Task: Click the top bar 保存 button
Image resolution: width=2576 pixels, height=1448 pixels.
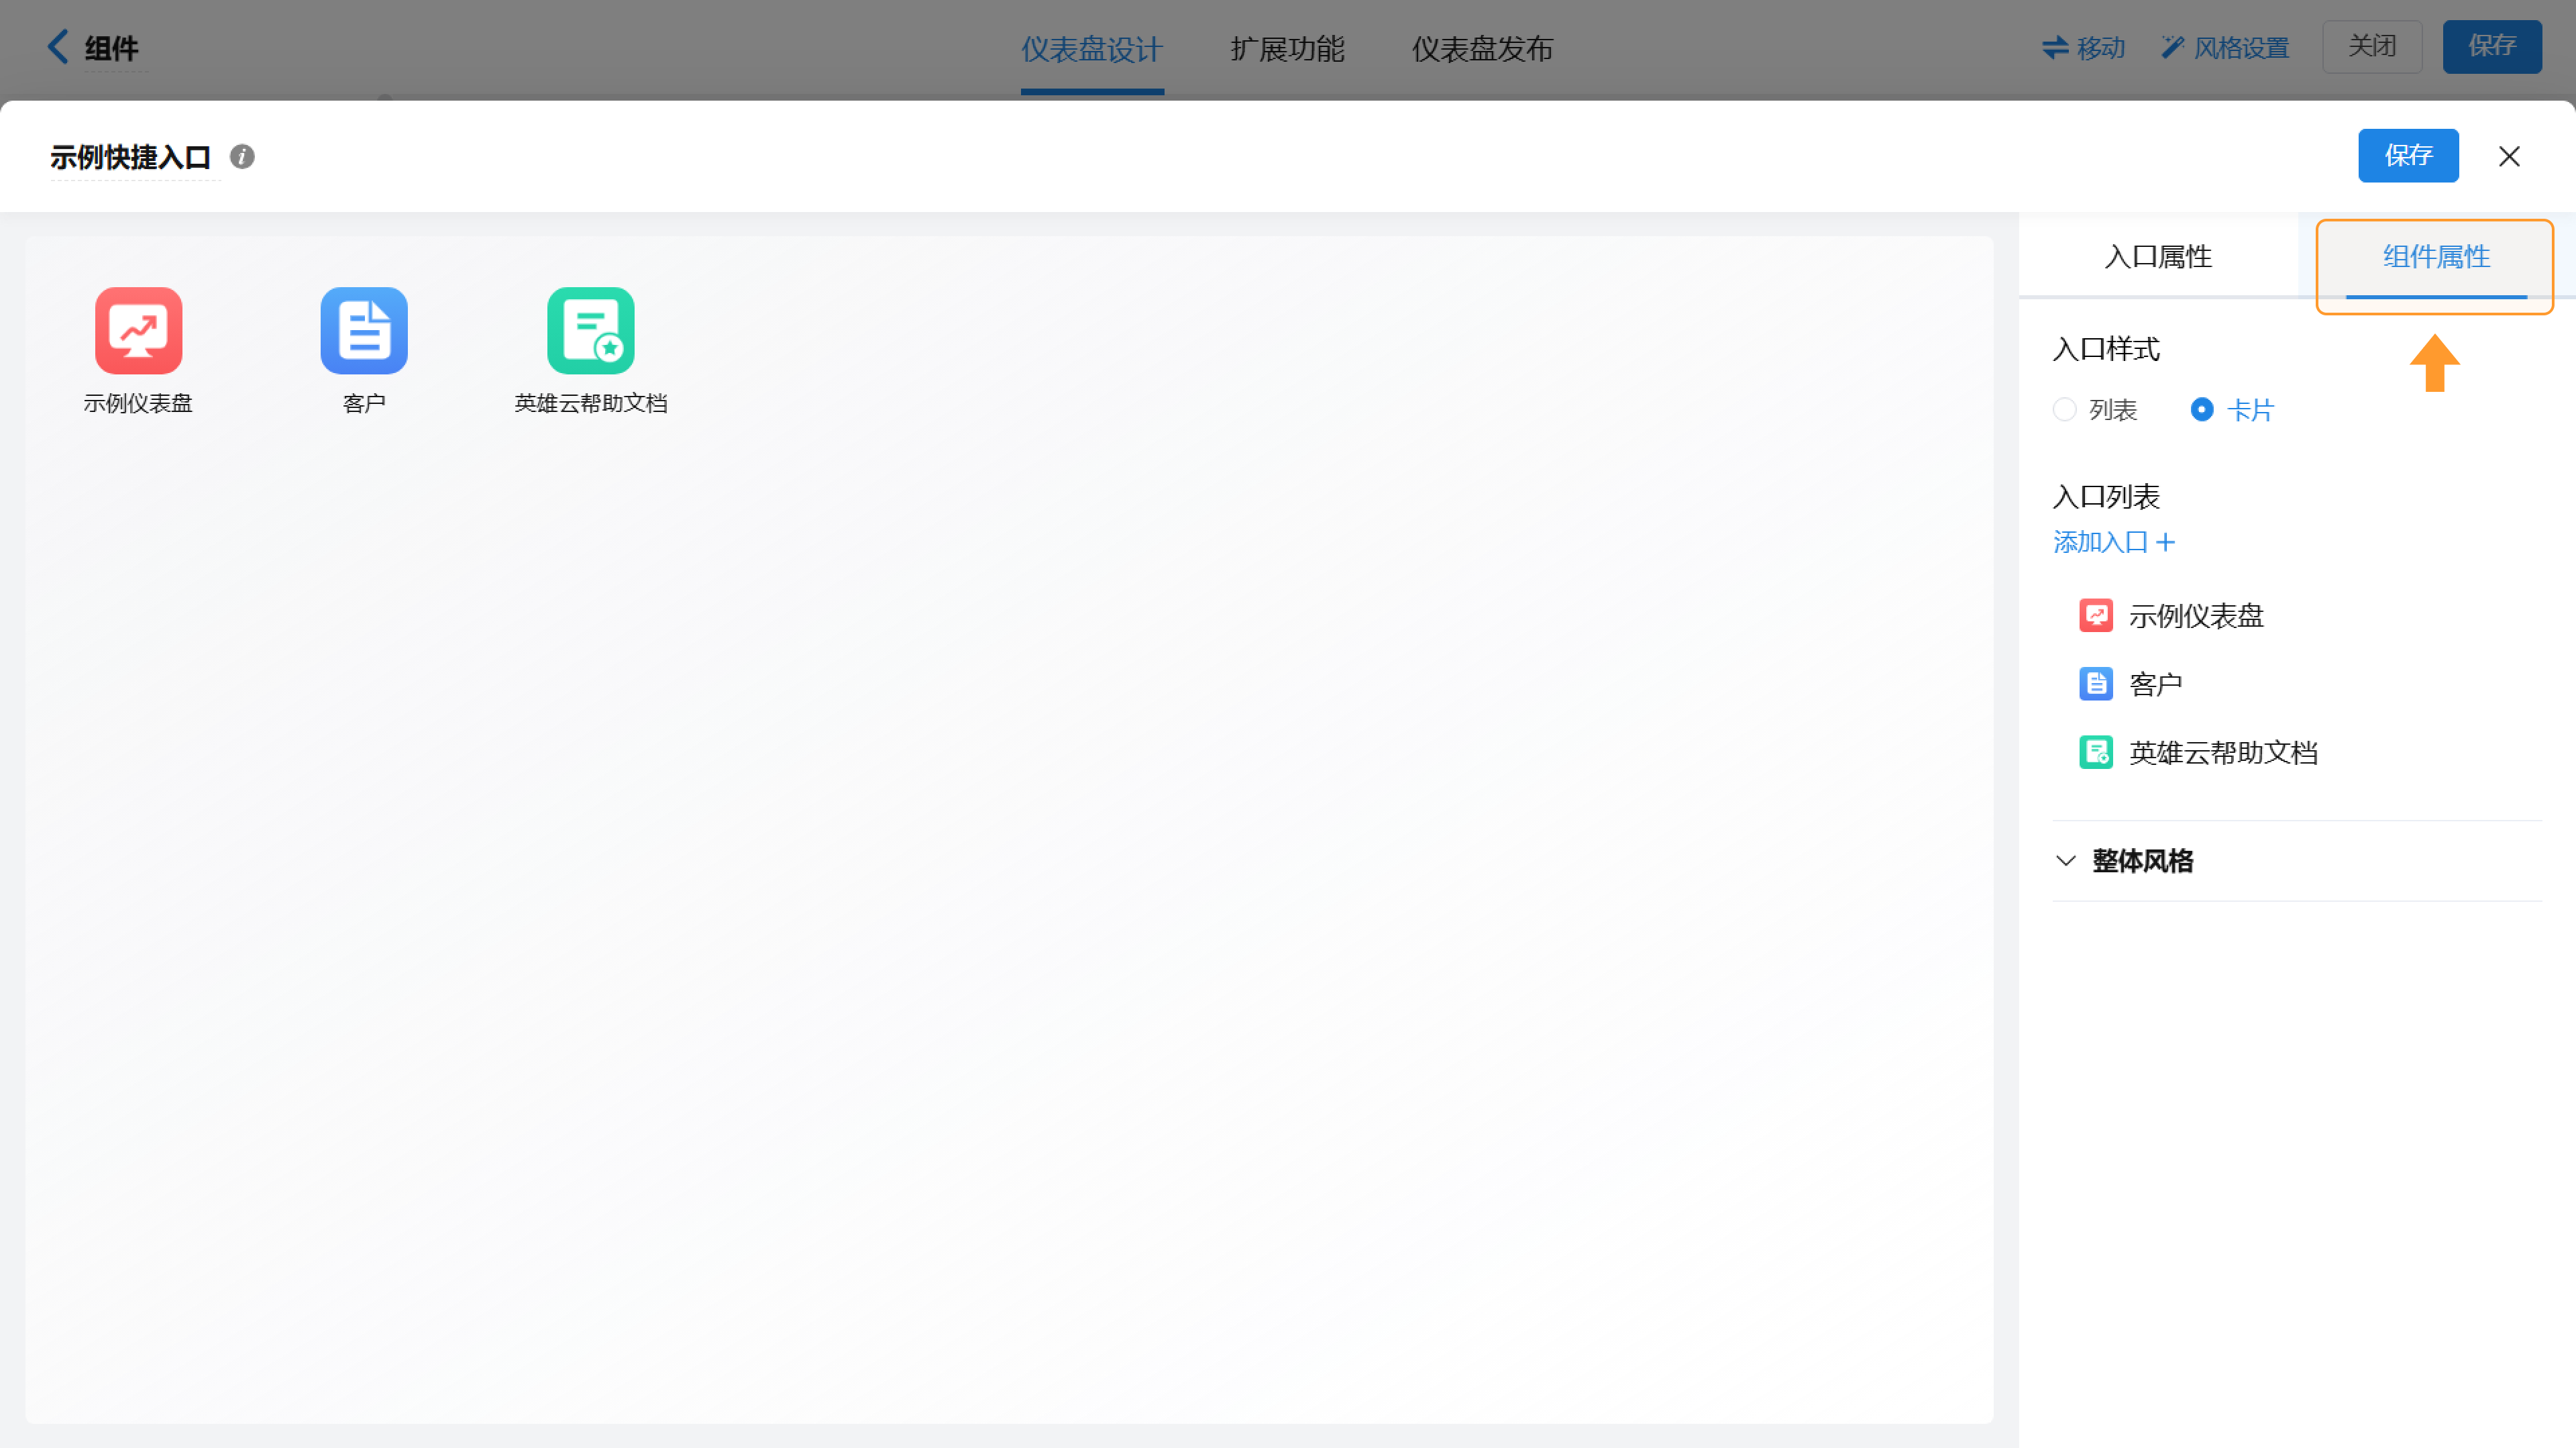Action: click(x=2492, y=46)
